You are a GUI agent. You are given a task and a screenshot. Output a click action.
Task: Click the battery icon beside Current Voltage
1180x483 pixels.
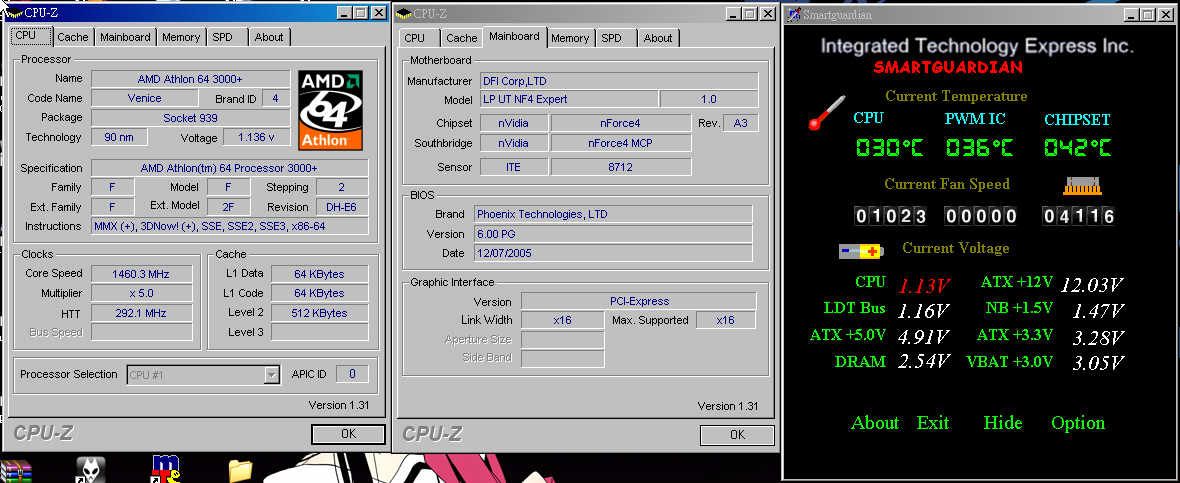[861, 251]
